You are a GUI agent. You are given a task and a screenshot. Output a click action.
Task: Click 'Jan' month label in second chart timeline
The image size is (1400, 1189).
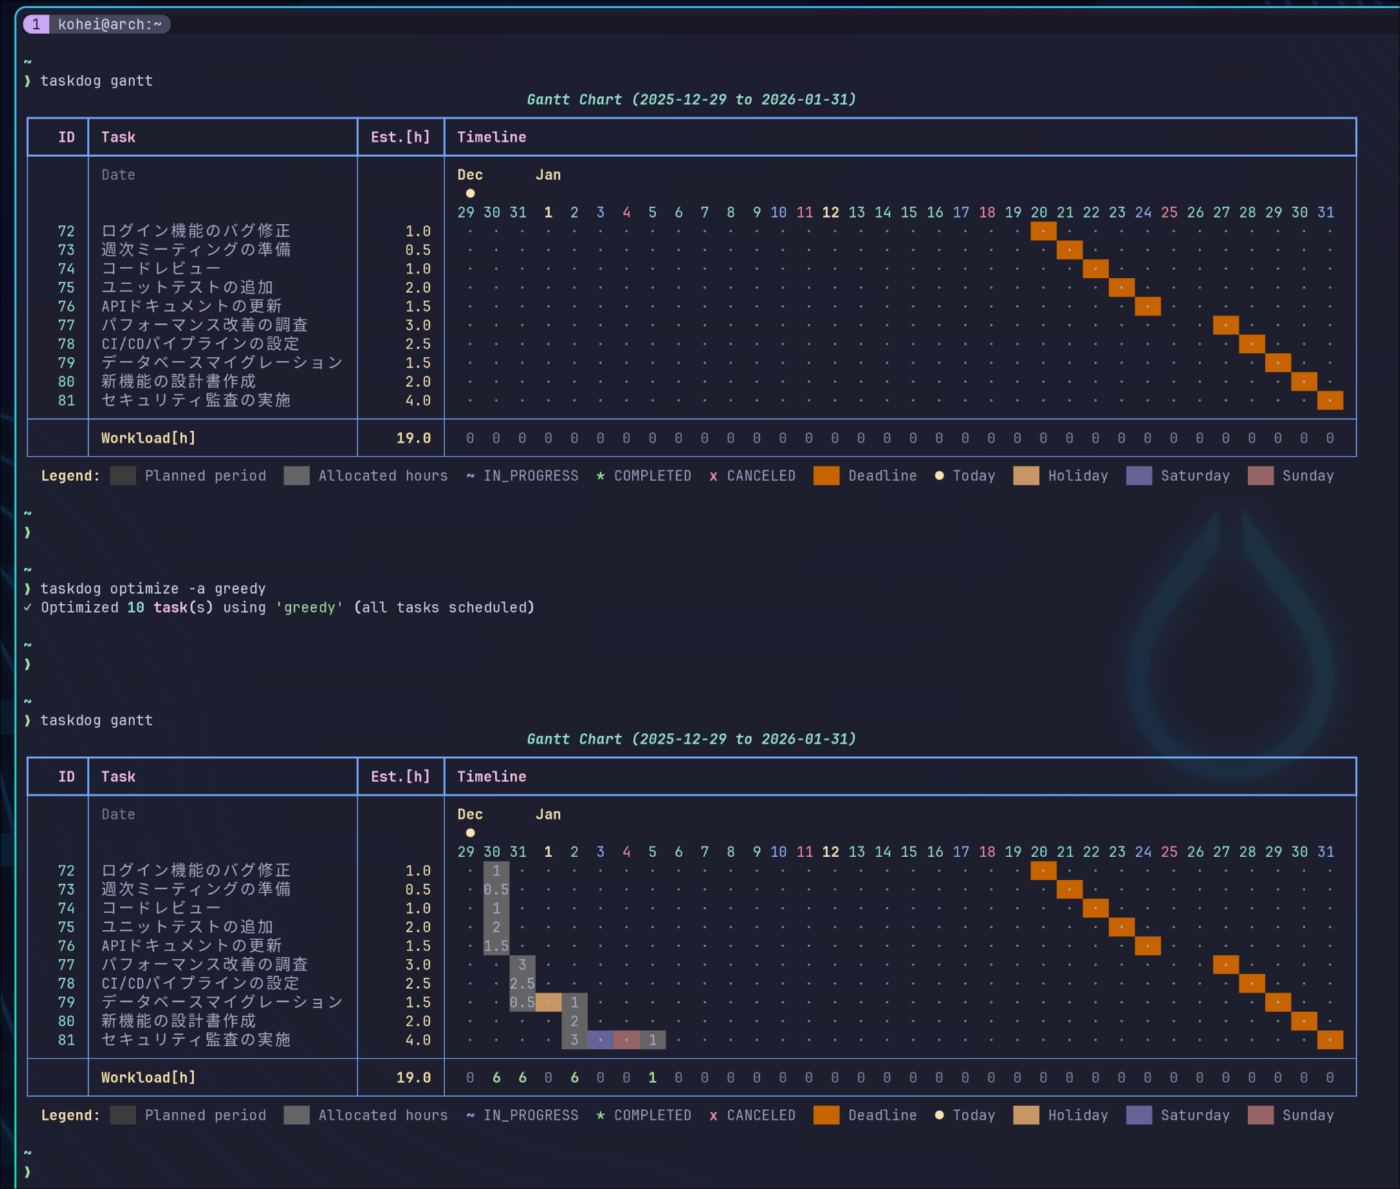pyautogui.click(x=548, y=814)
